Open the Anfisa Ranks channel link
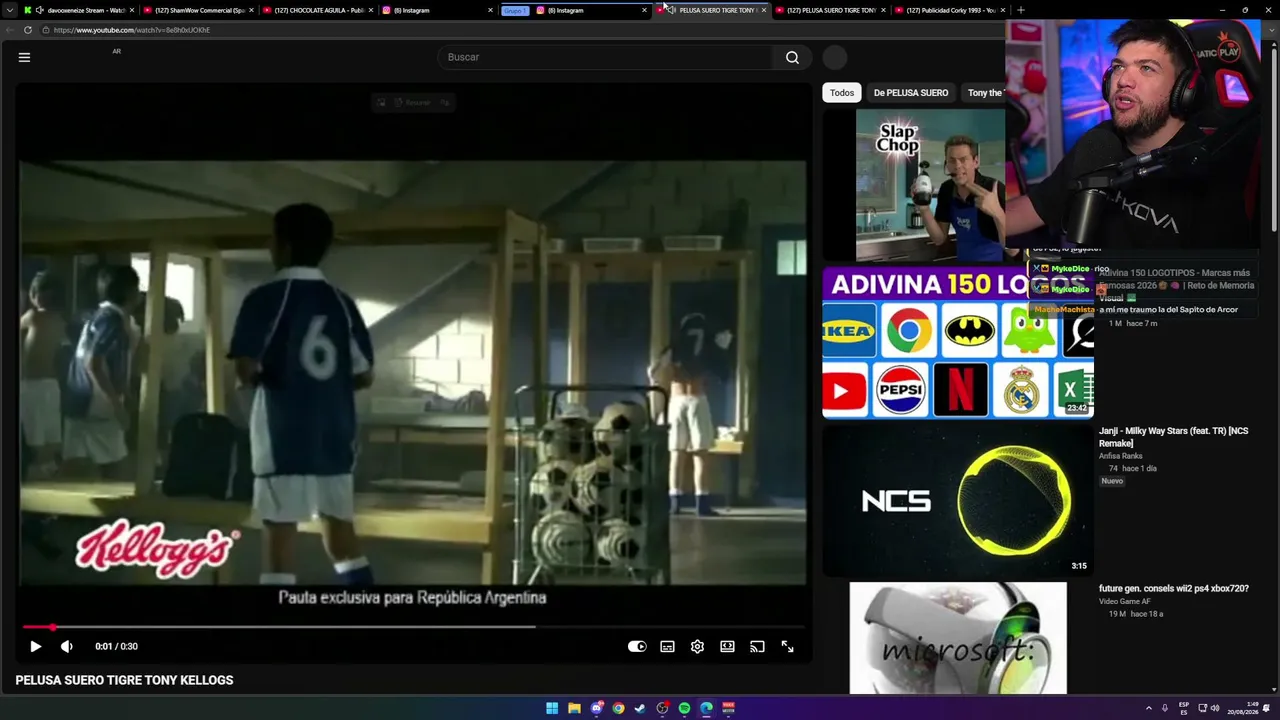Viewport: 1280px width, 720px height. pos(1120,456)
